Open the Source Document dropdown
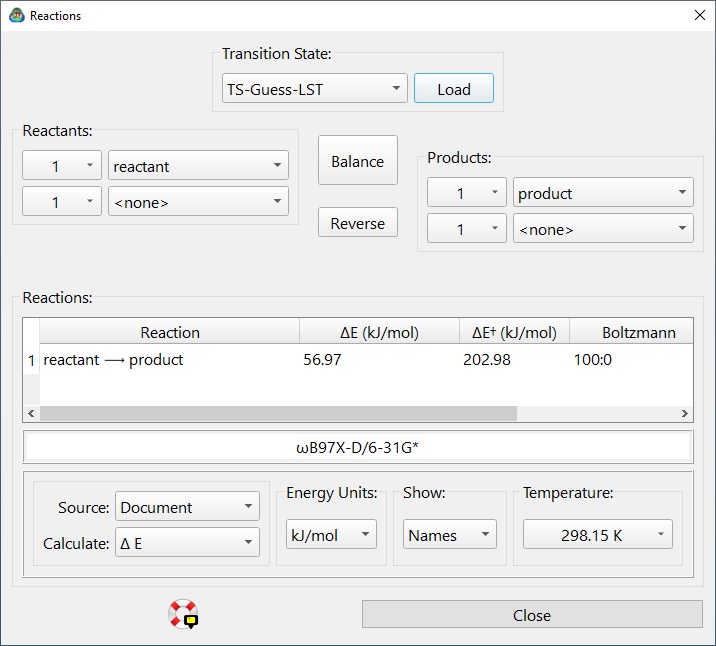 click(x=187, y=506)
